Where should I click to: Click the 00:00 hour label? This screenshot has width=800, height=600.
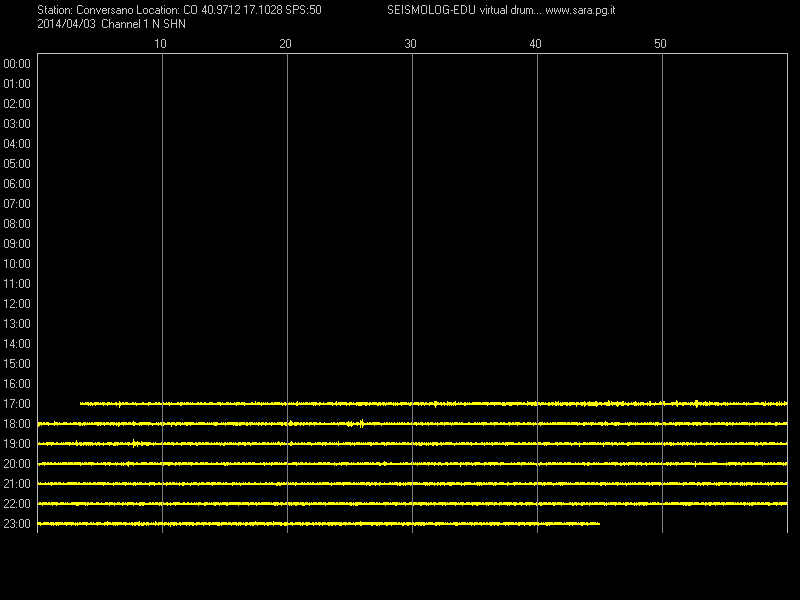click(x=17, y=64)
